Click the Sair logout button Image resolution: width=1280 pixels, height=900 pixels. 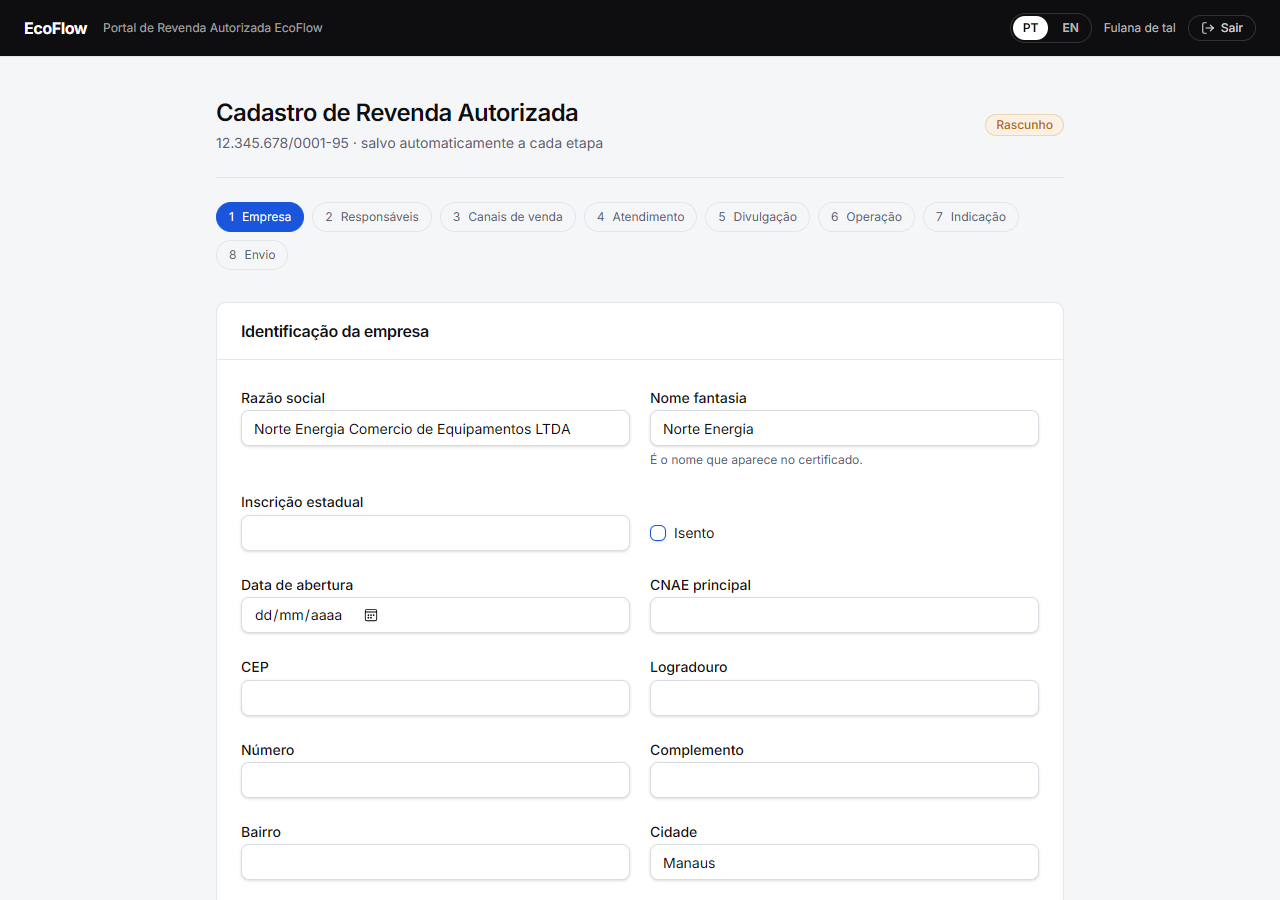pos(1222,28)
